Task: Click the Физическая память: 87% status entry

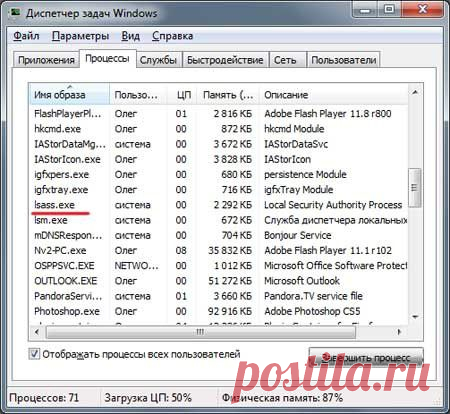Action: click(x=282, y=398)
